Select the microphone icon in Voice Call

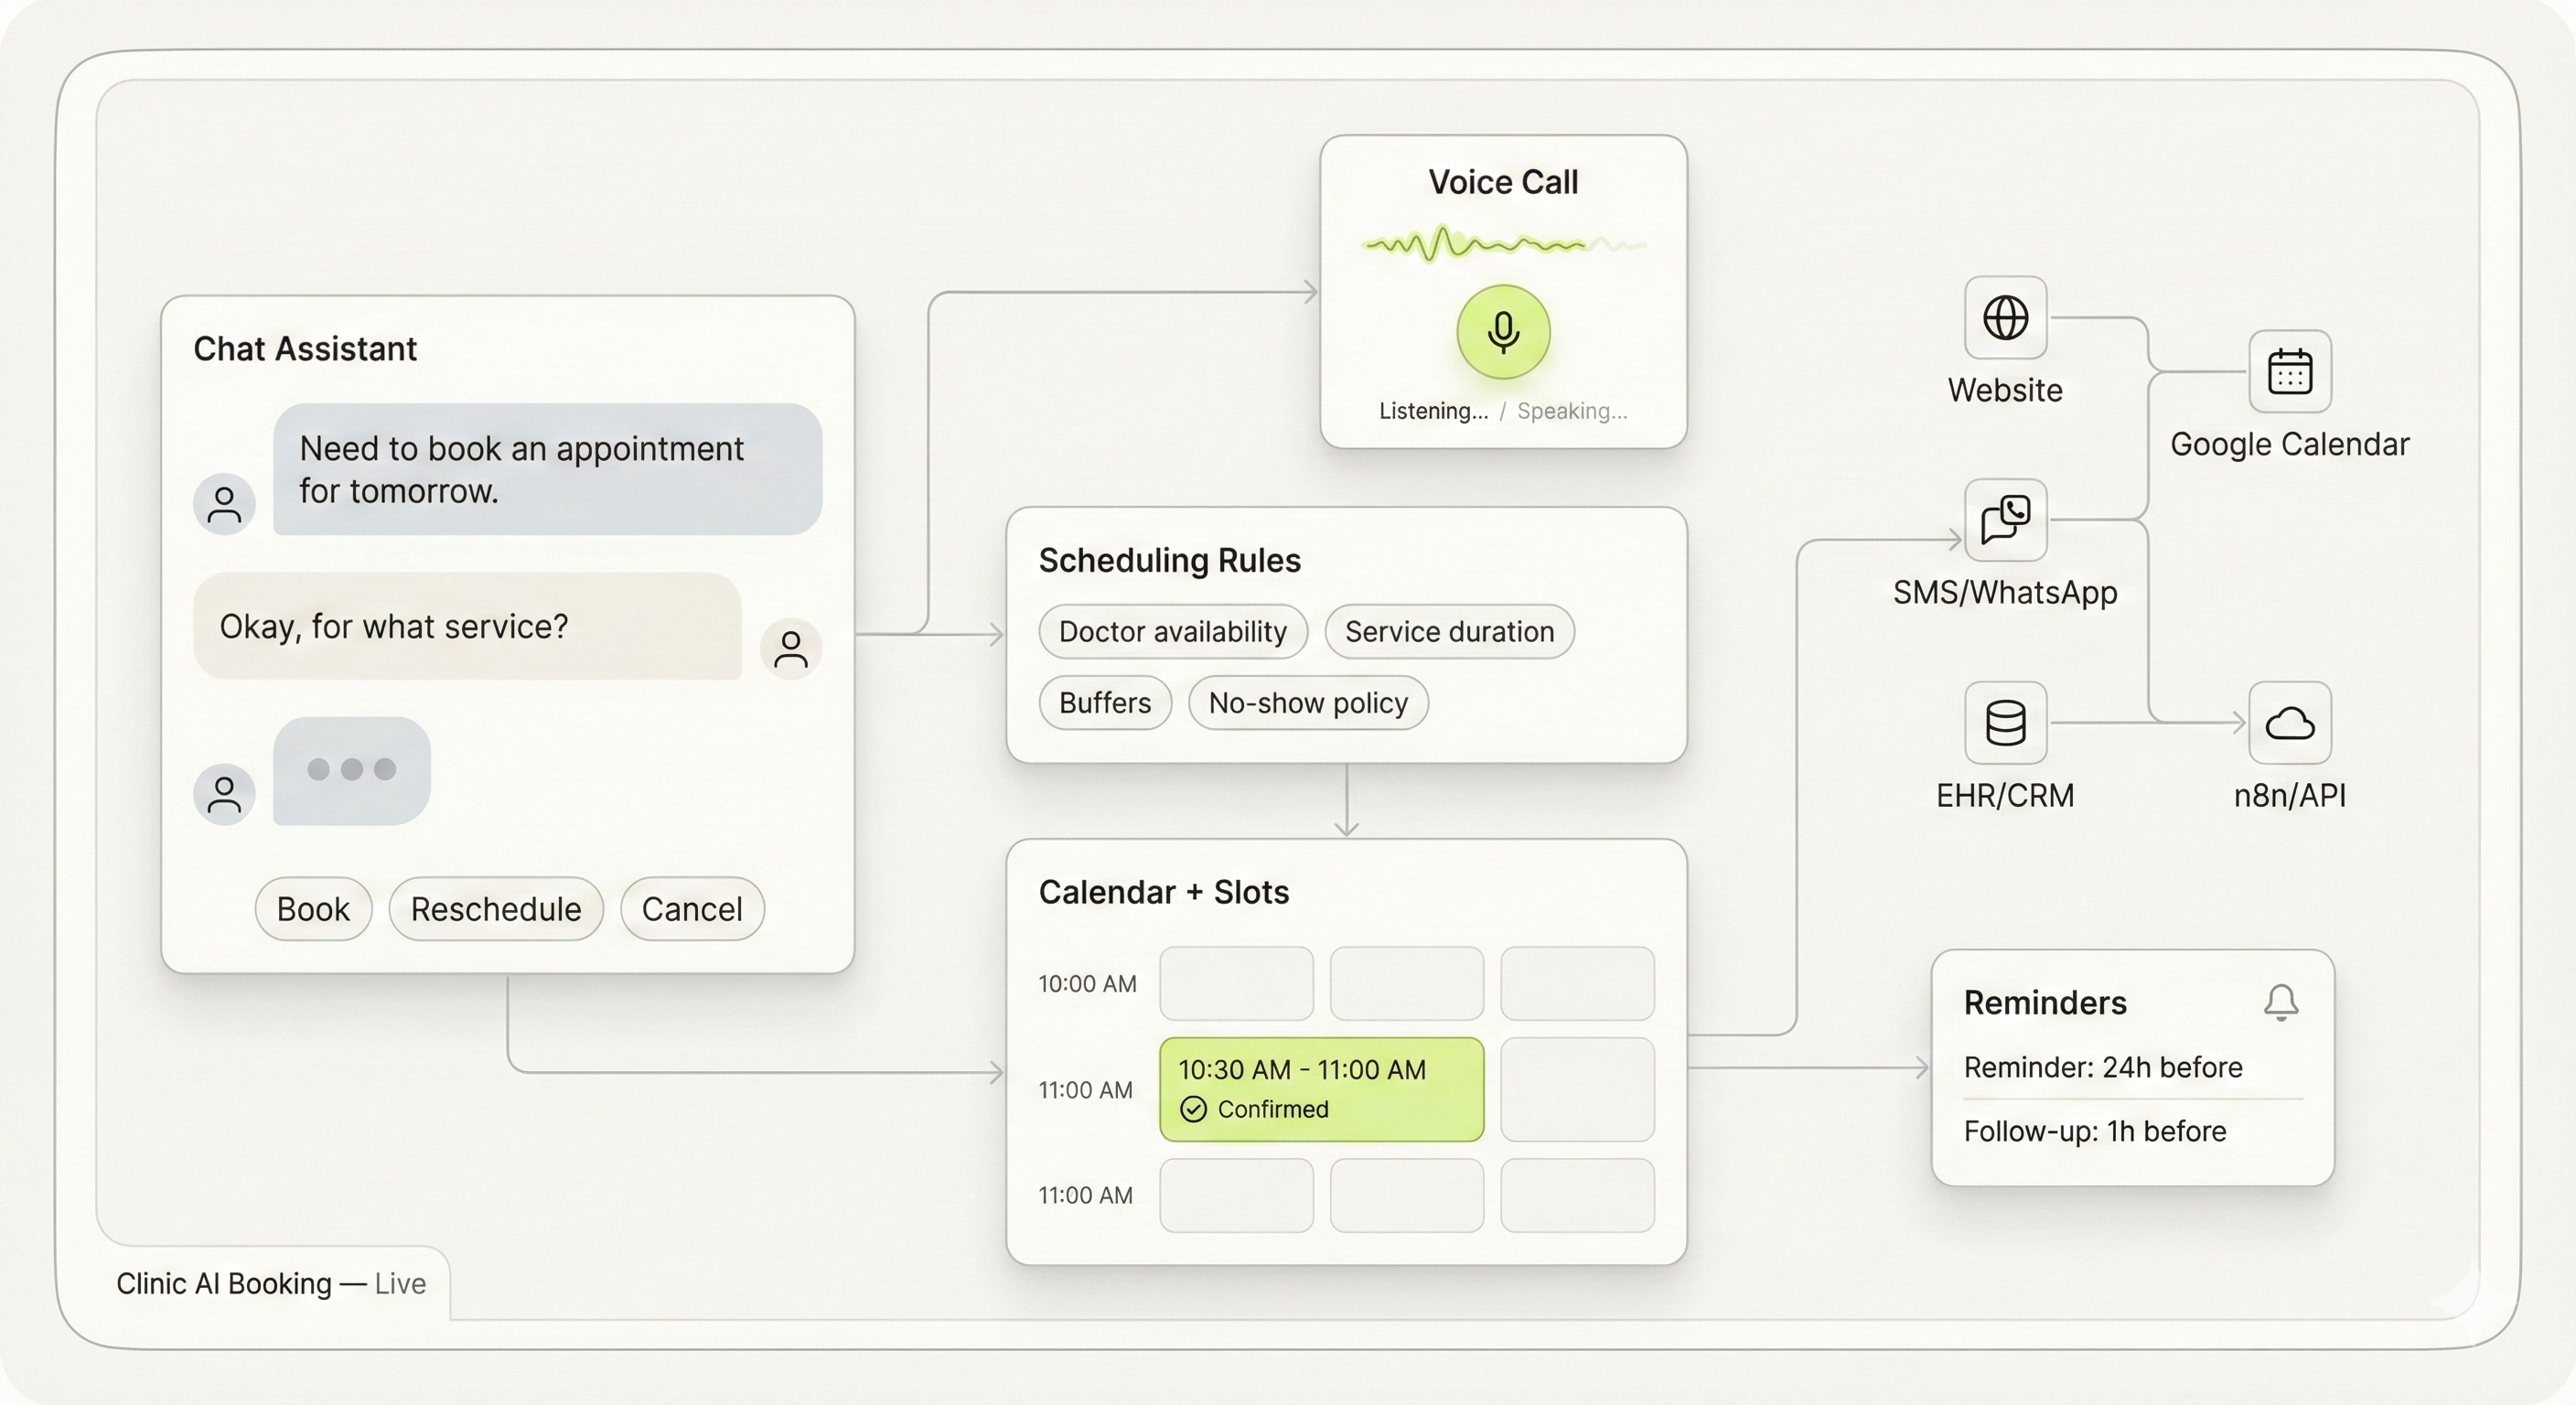tap(1503, 332)
